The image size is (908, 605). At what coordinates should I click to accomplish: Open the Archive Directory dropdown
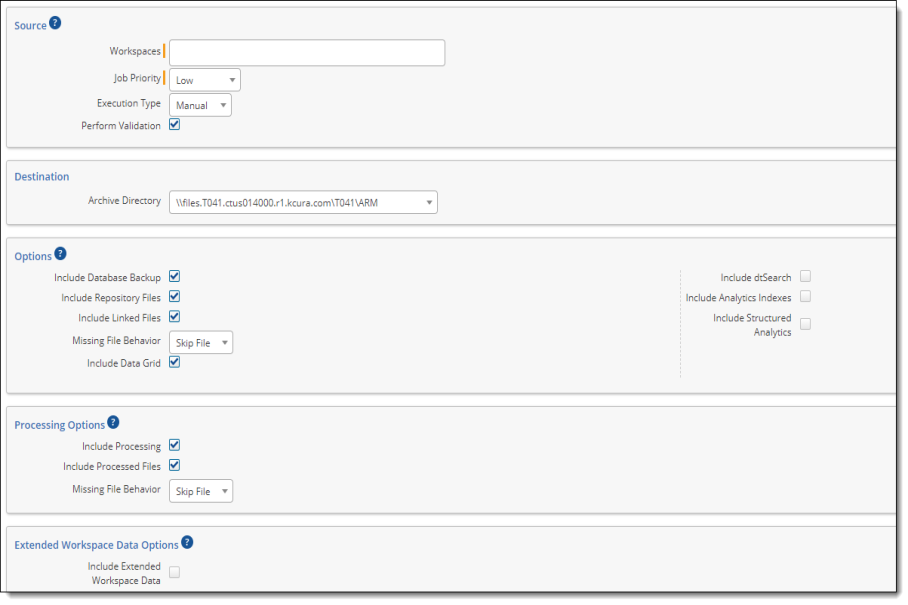tap(303, 203)
